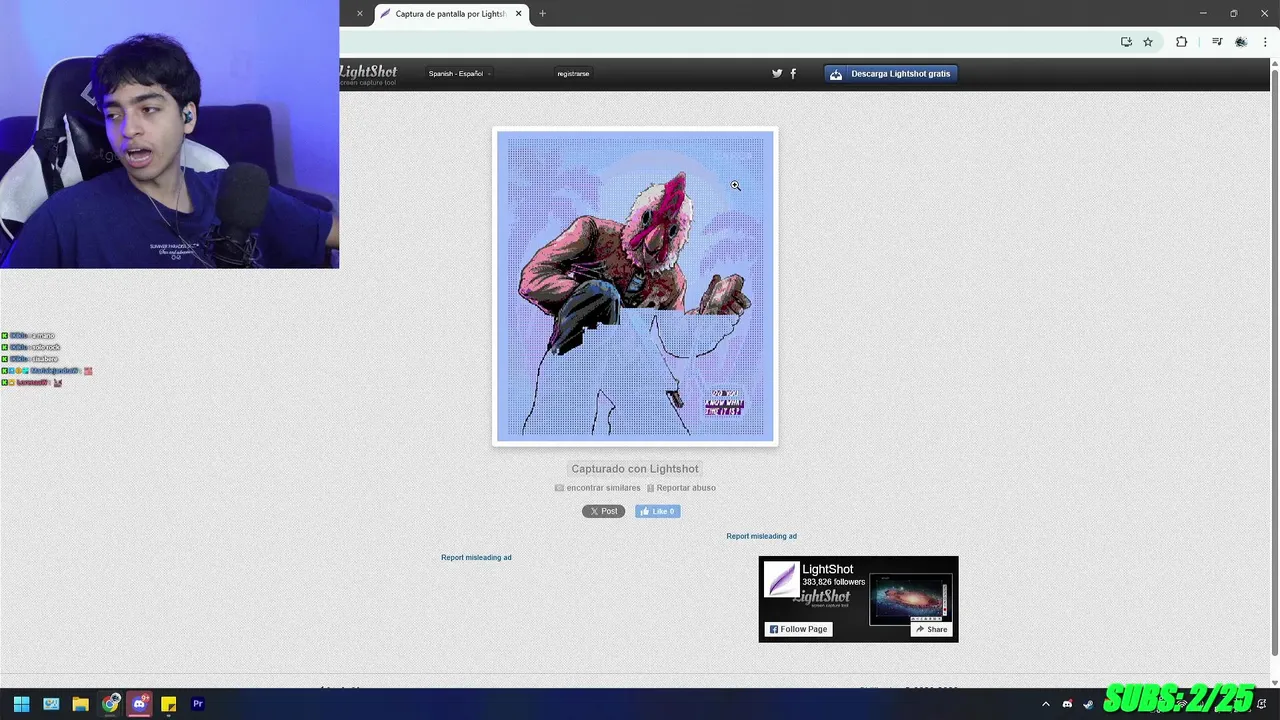Open Adobe Premiere Pro from the taskbar
This screenshot has width=1280, height=720.
pyautogui.click(x=198, y=704)
